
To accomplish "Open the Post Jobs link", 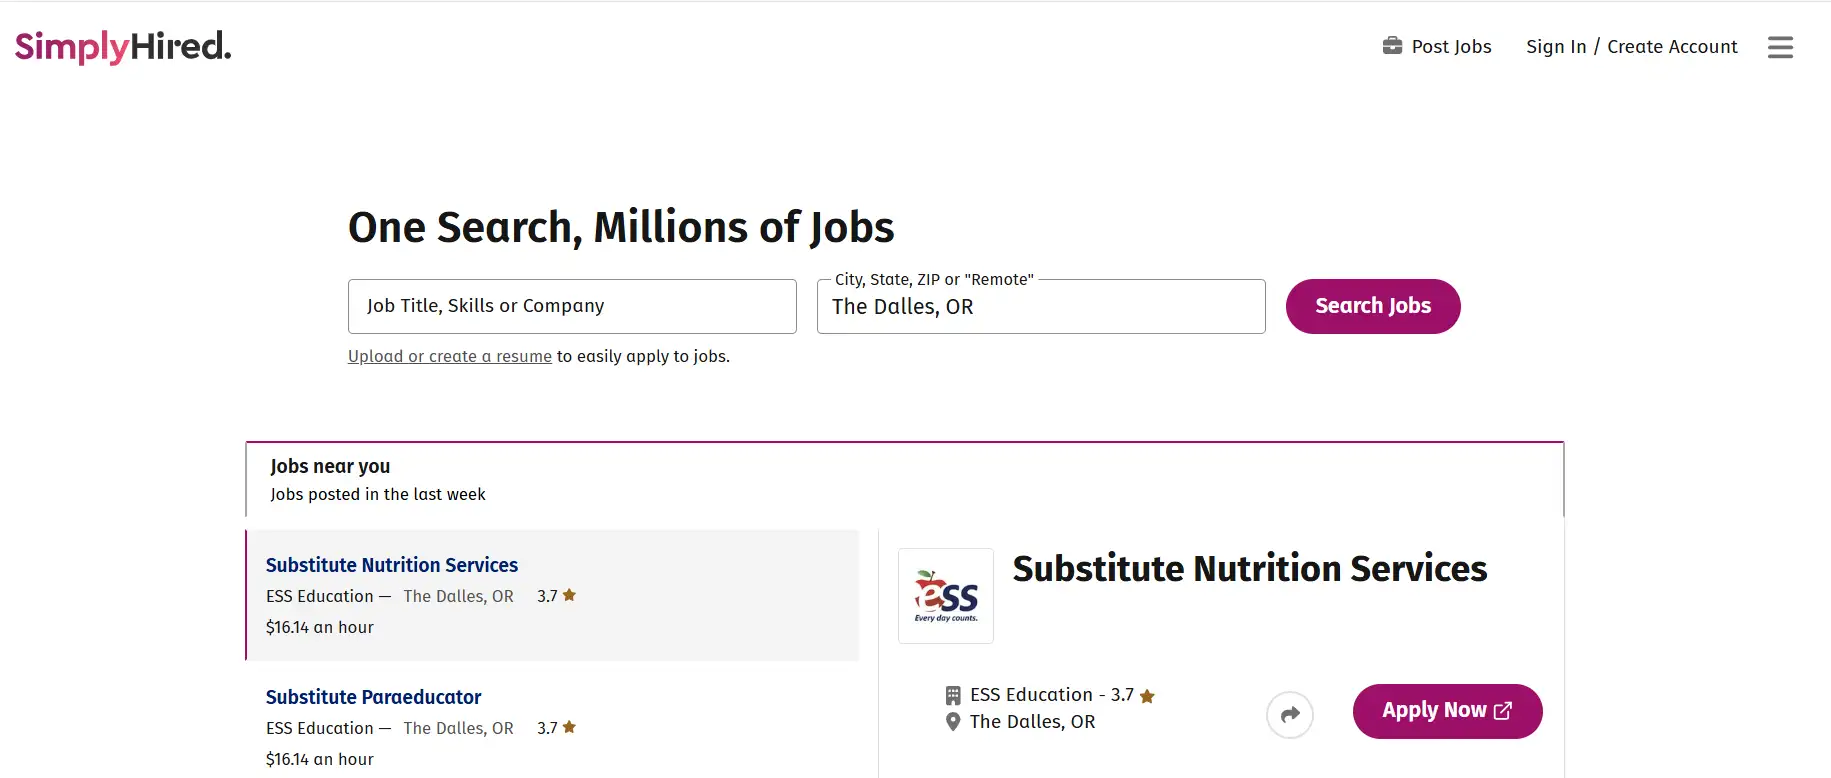I will click(x=1437, y=46).
